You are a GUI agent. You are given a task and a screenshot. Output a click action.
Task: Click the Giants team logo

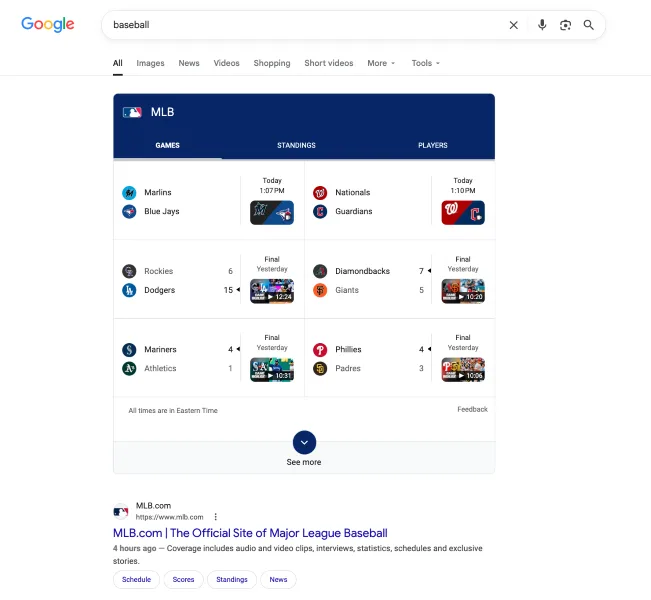tap(320, 290)
